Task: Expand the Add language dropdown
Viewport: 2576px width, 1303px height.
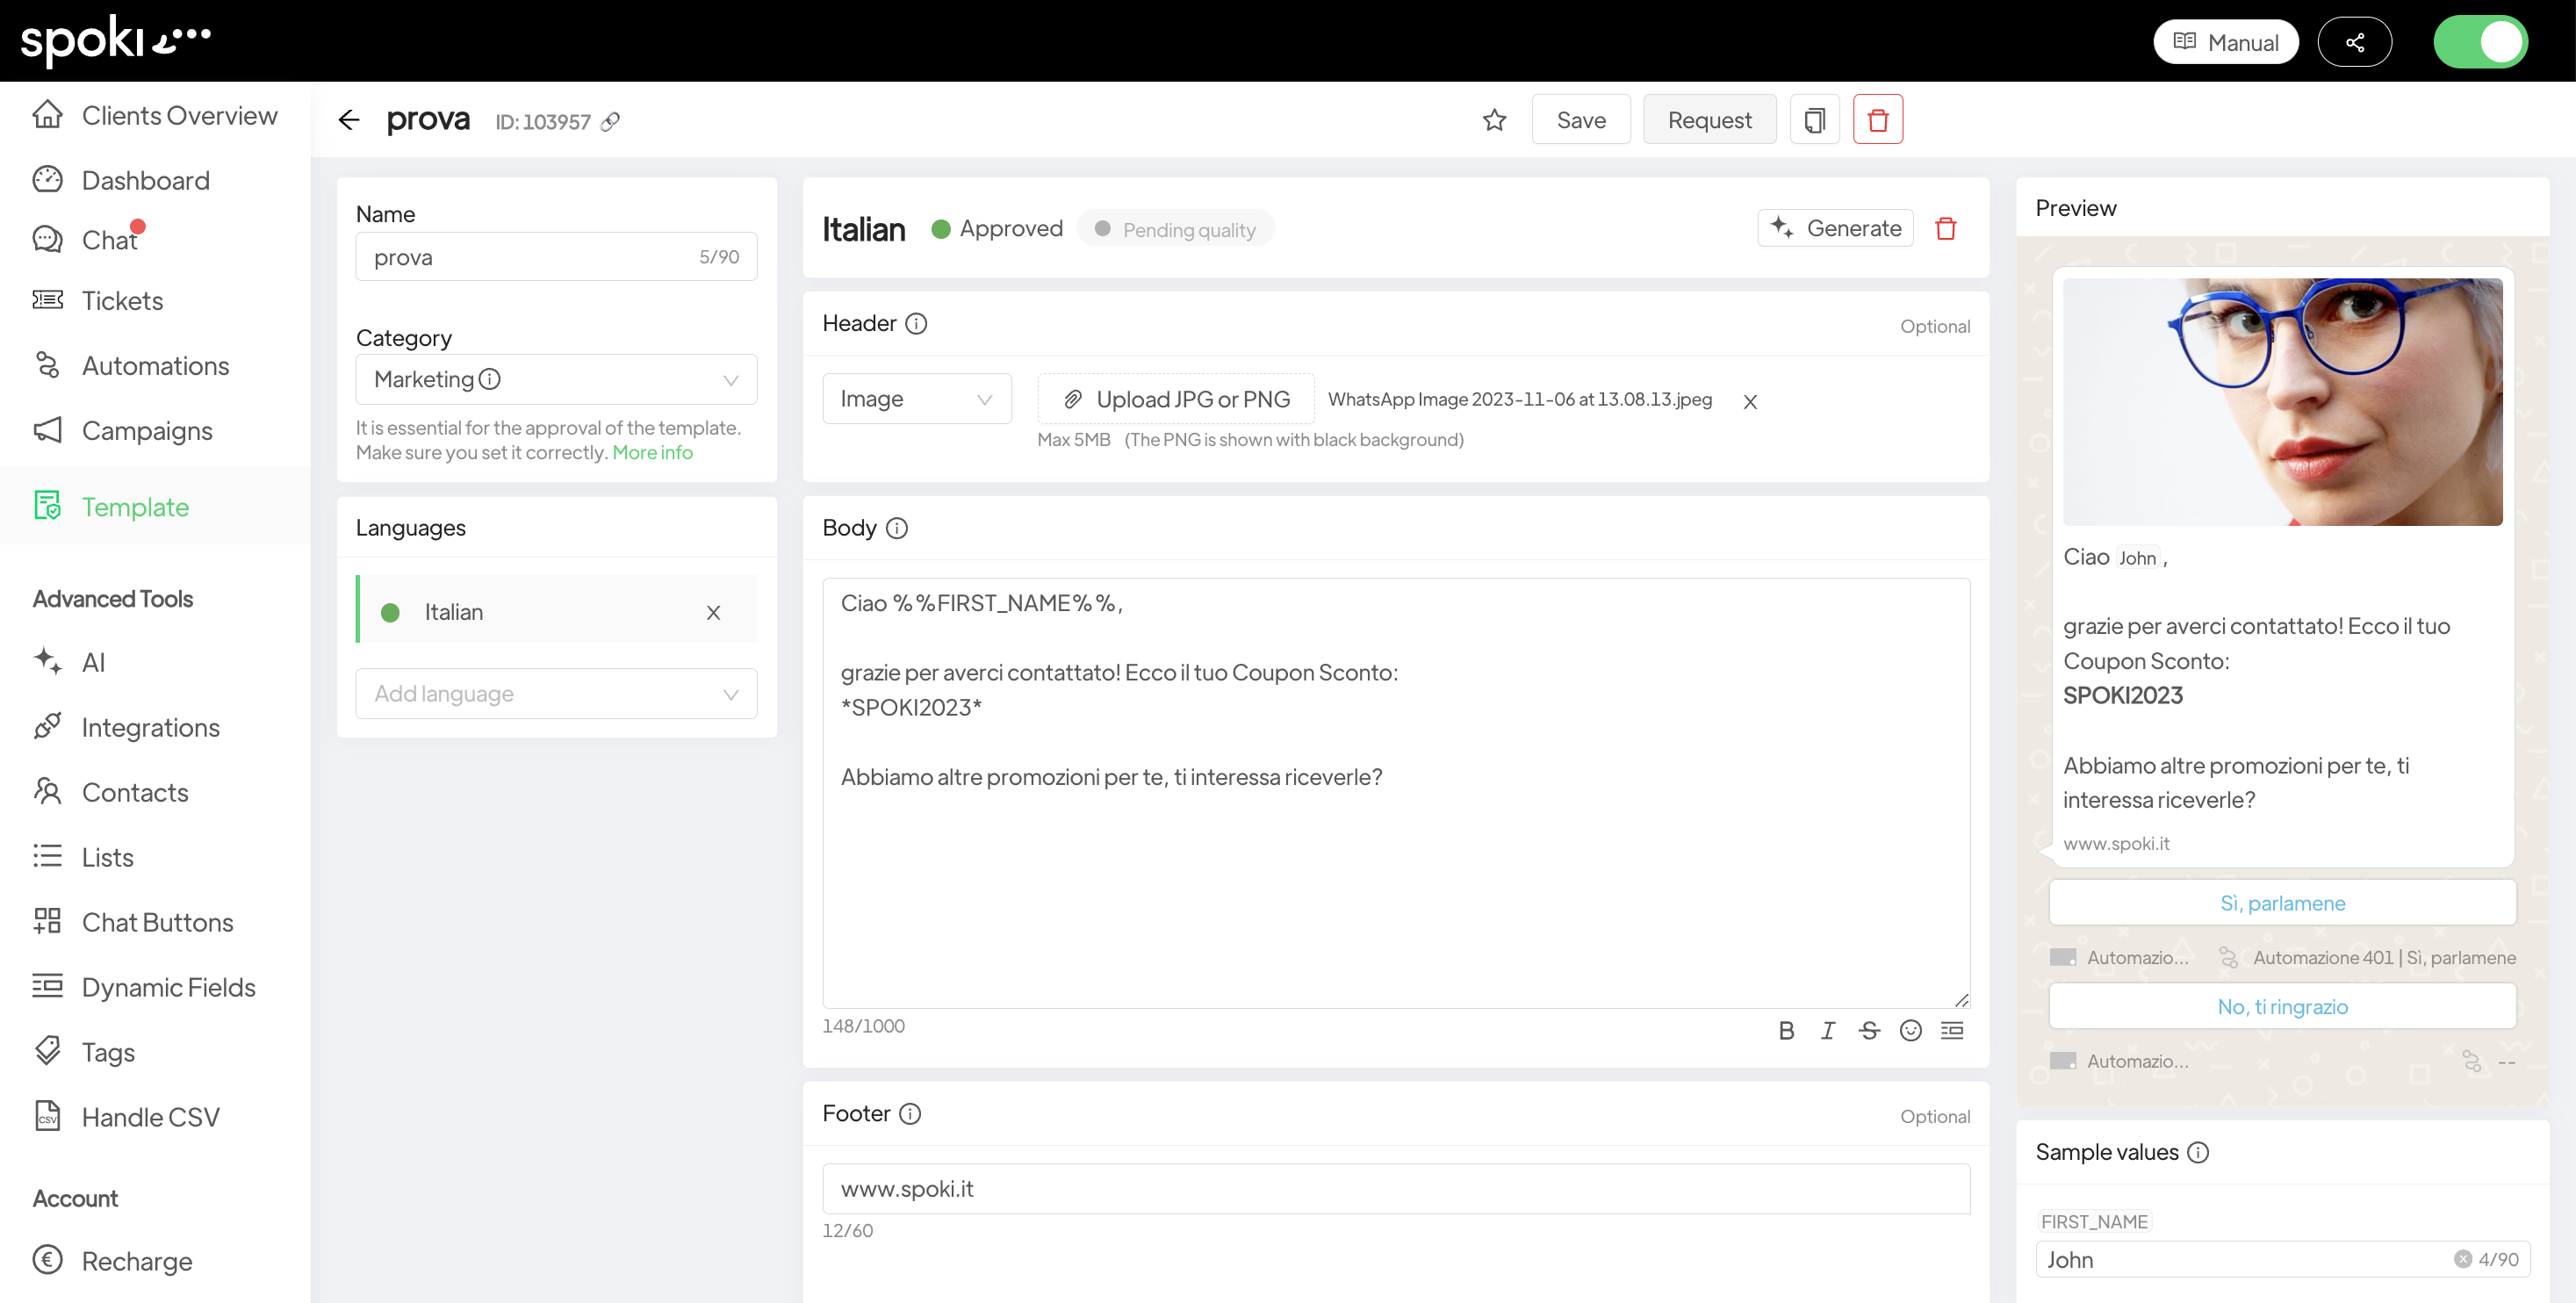Action: click(x=556, y=693)
